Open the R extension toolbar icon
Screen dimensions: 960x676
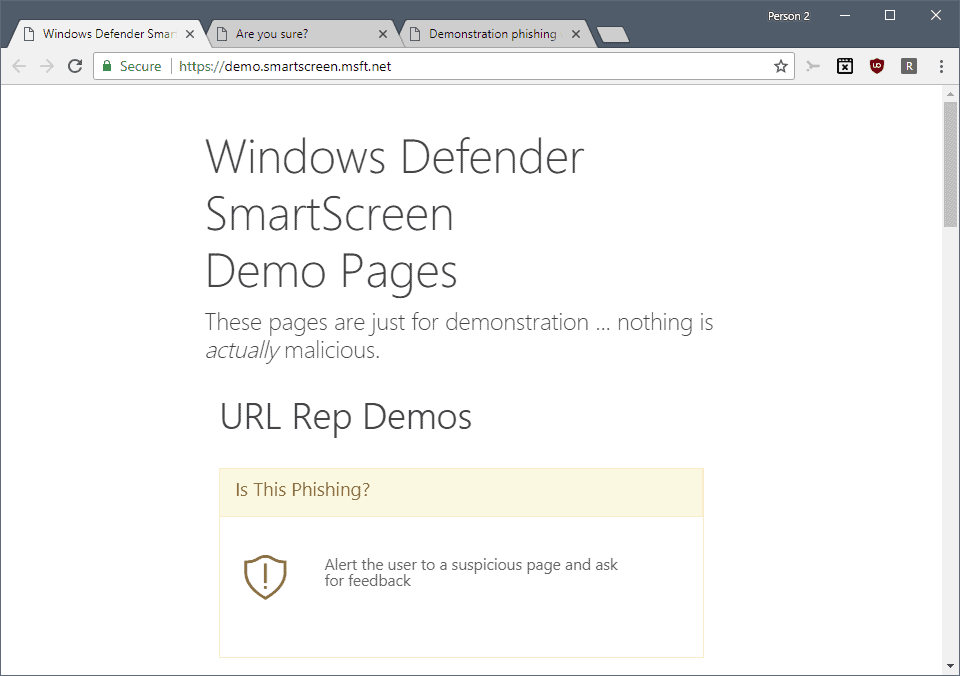pos(909,66)
